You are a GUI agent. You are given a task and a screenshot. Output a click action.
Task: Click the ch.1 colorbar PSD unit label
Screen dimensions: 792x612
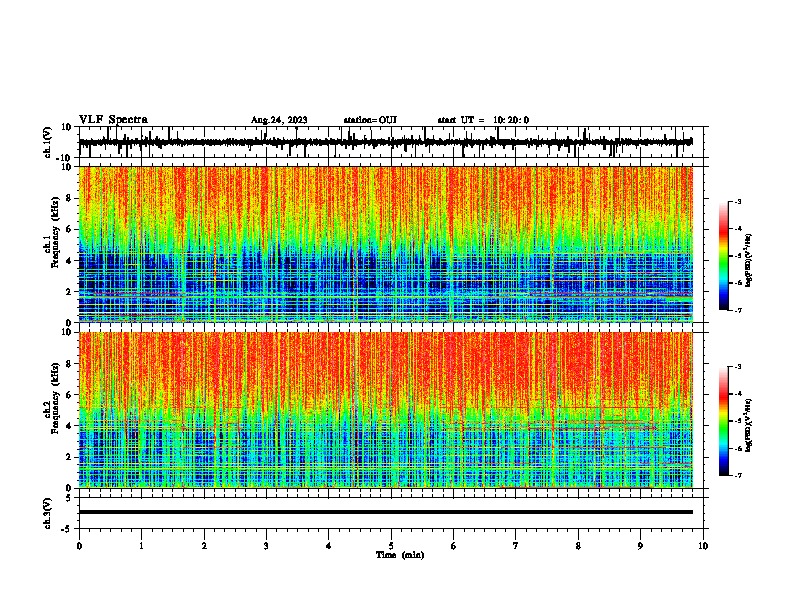point(748,261)
